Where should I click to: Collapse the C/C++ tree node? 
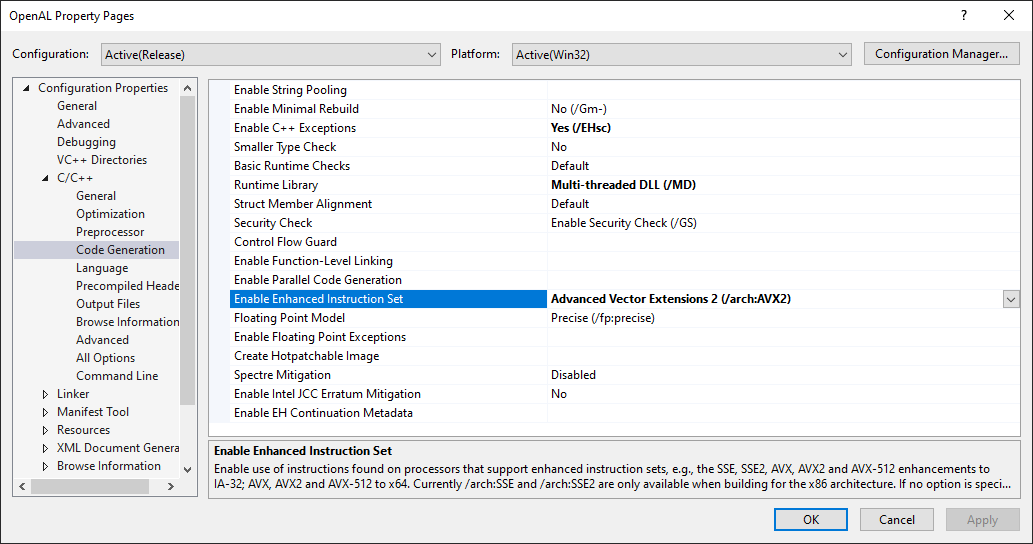(45, 178)
